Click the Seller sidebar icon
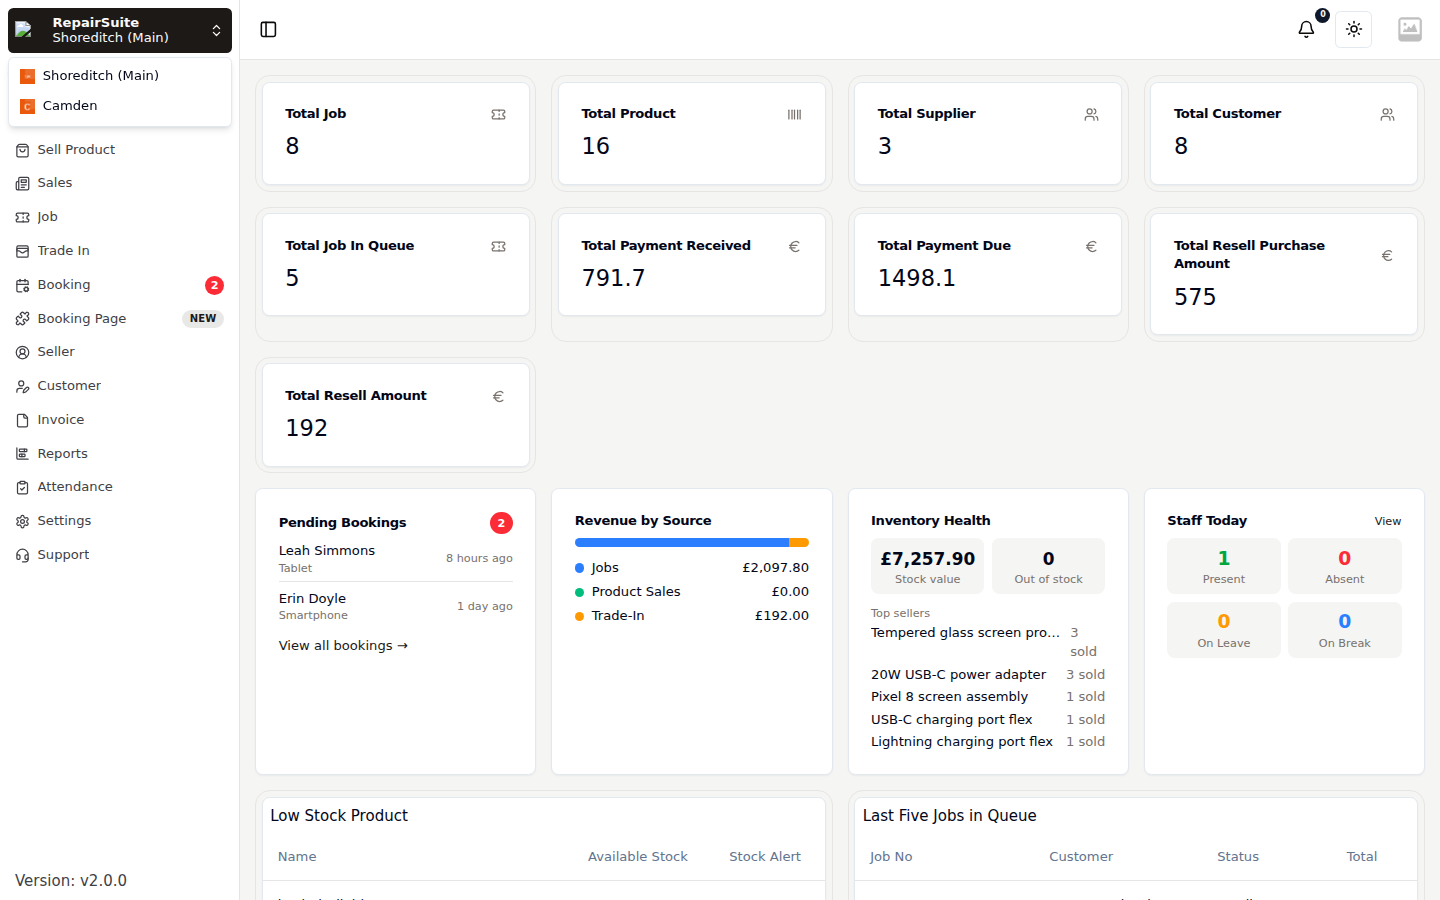 (x=22, y=352)
